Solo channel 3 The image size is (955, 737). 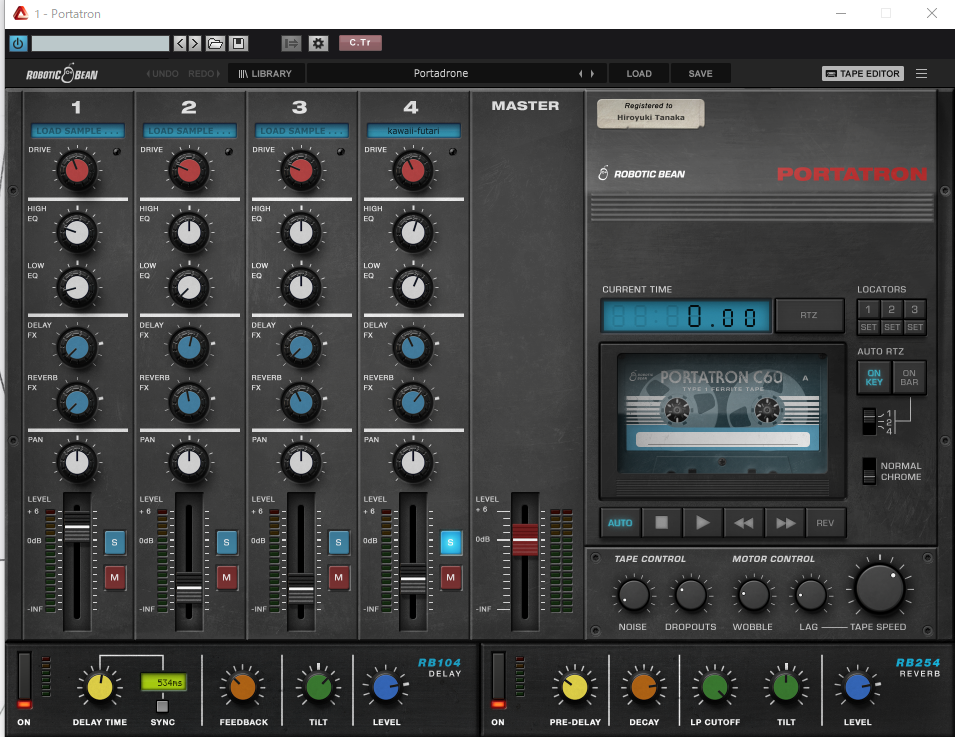click(339, 542)
